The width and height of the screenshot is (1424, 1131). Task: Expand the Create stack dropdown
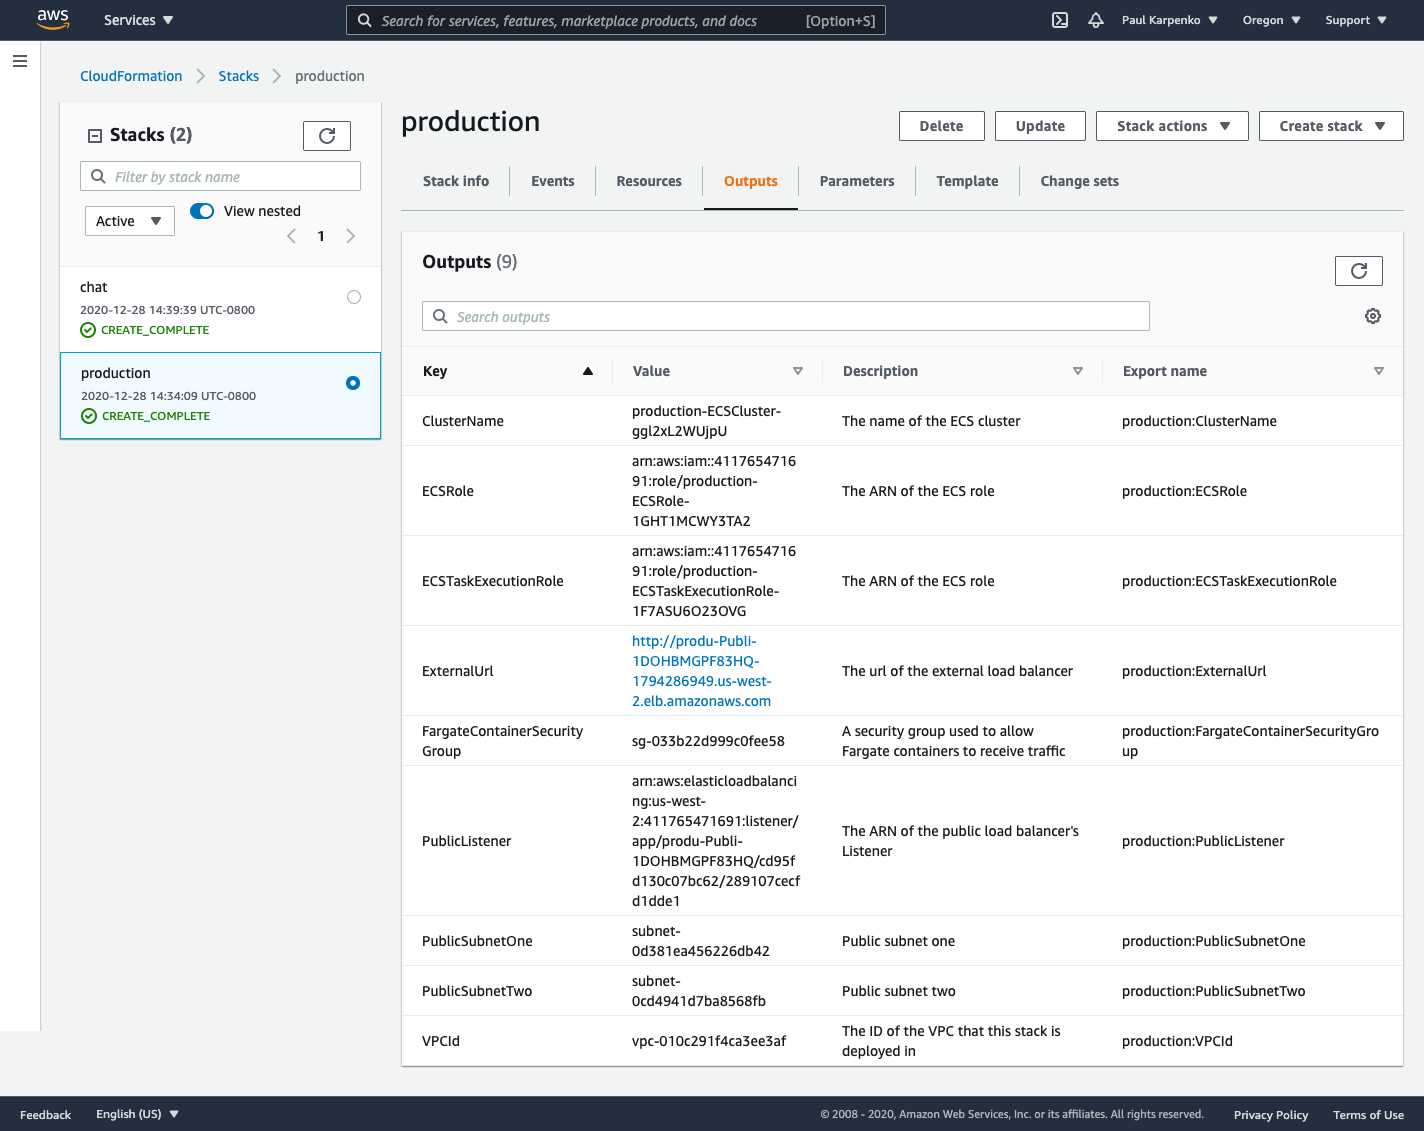(x=1331, y=126)
